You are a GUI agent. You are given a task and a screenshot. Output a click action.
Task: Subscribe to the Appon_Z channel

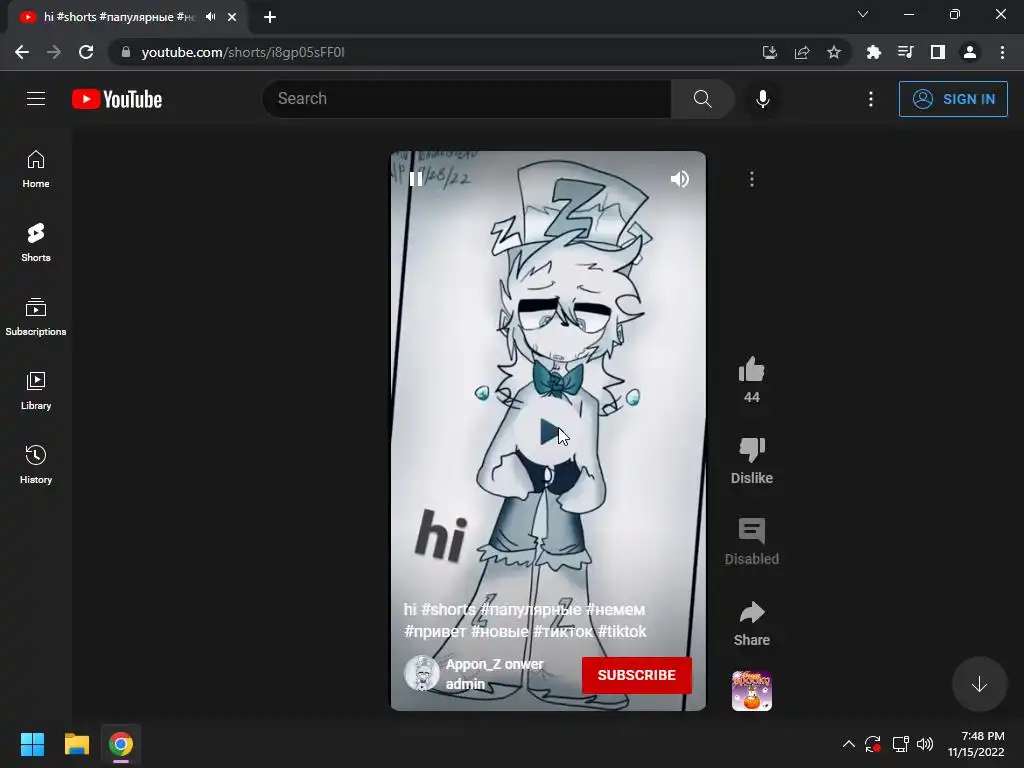pyautogui.click(x=637, y=675)
